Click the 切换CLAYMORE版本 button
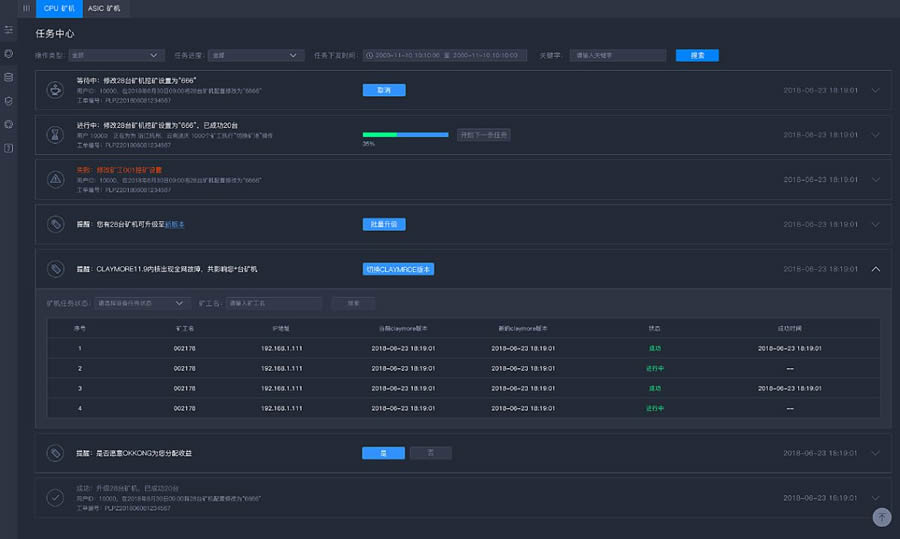900x539 pixels. [398, 269]
